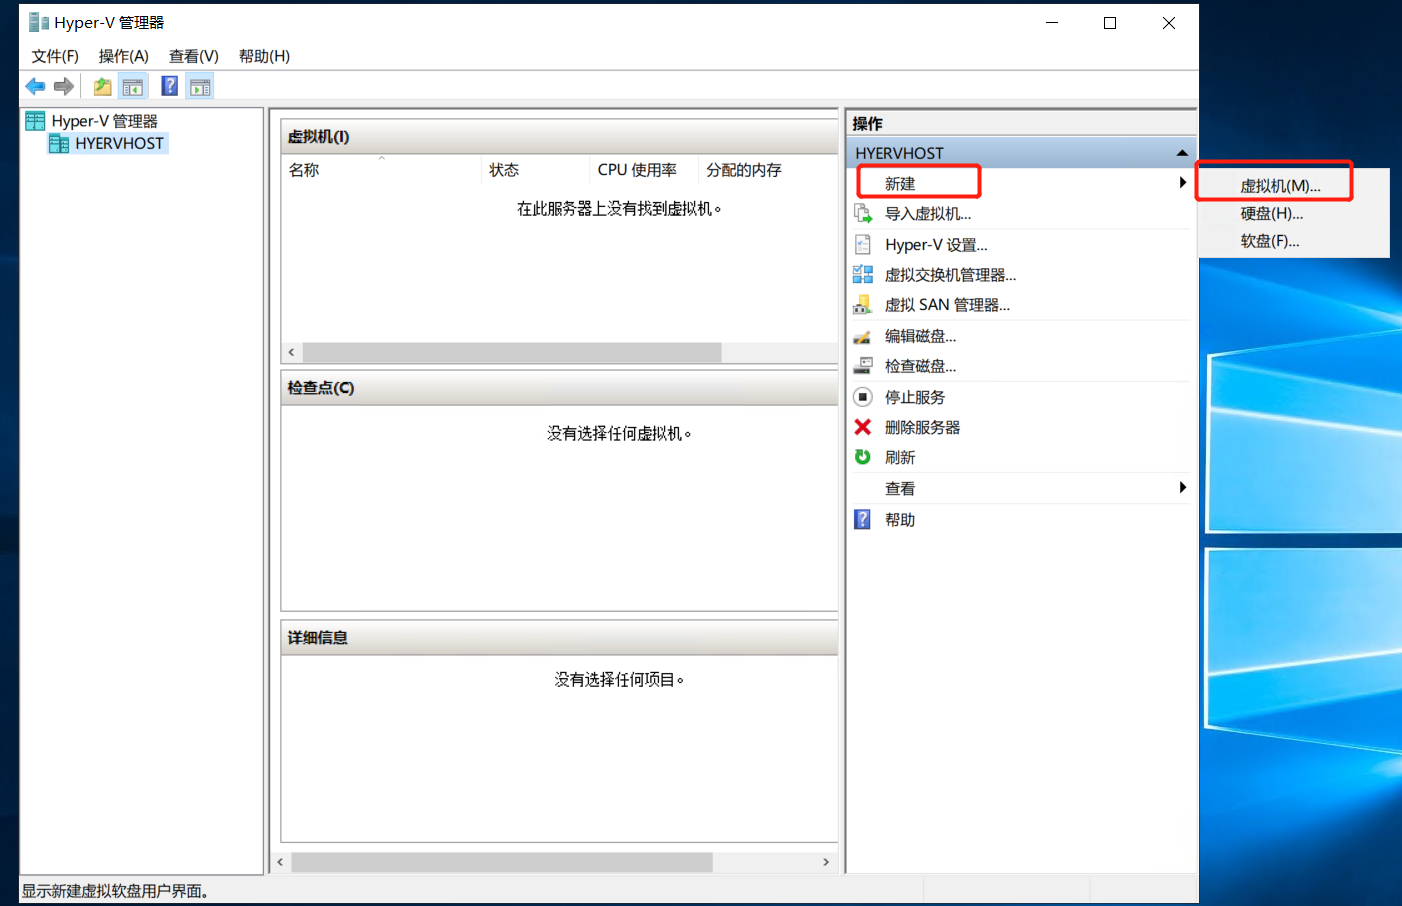
Task: Click the 删除服务器 red X icon
Action: [x=862, y=426]
